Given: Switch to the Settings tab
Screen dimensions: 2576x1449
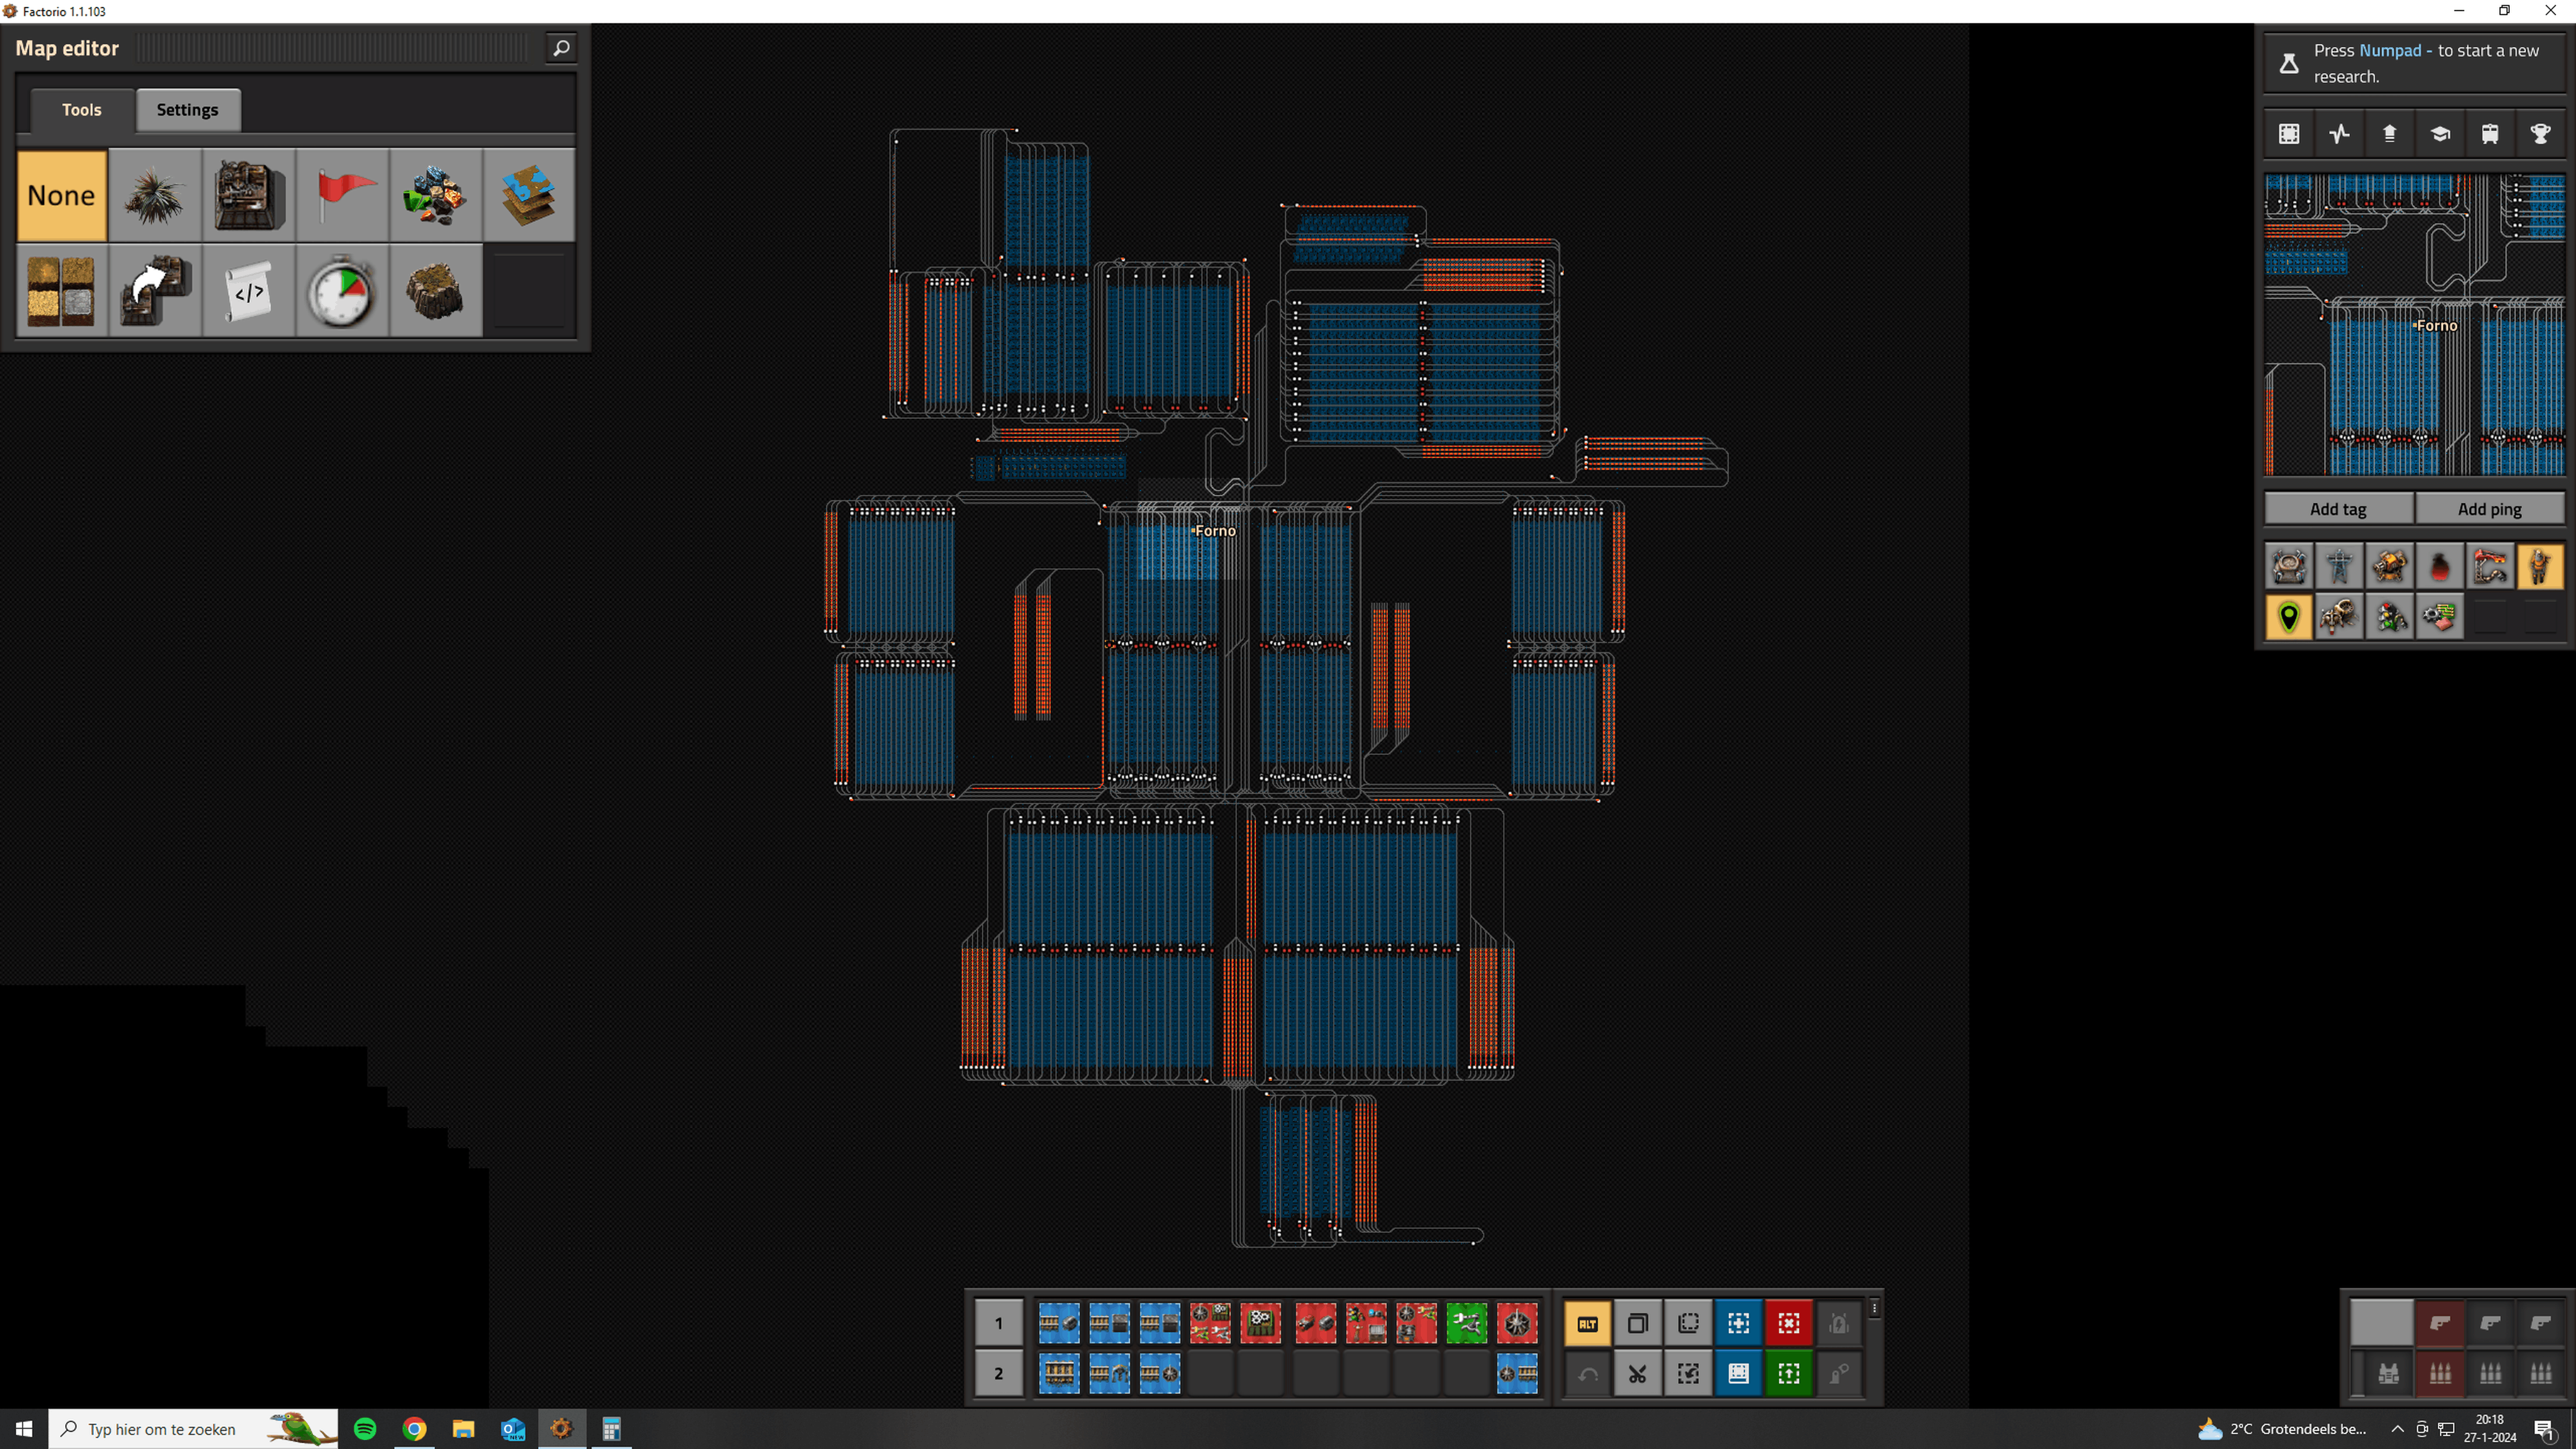Looking at the screenshot, I should click(187, 110).
